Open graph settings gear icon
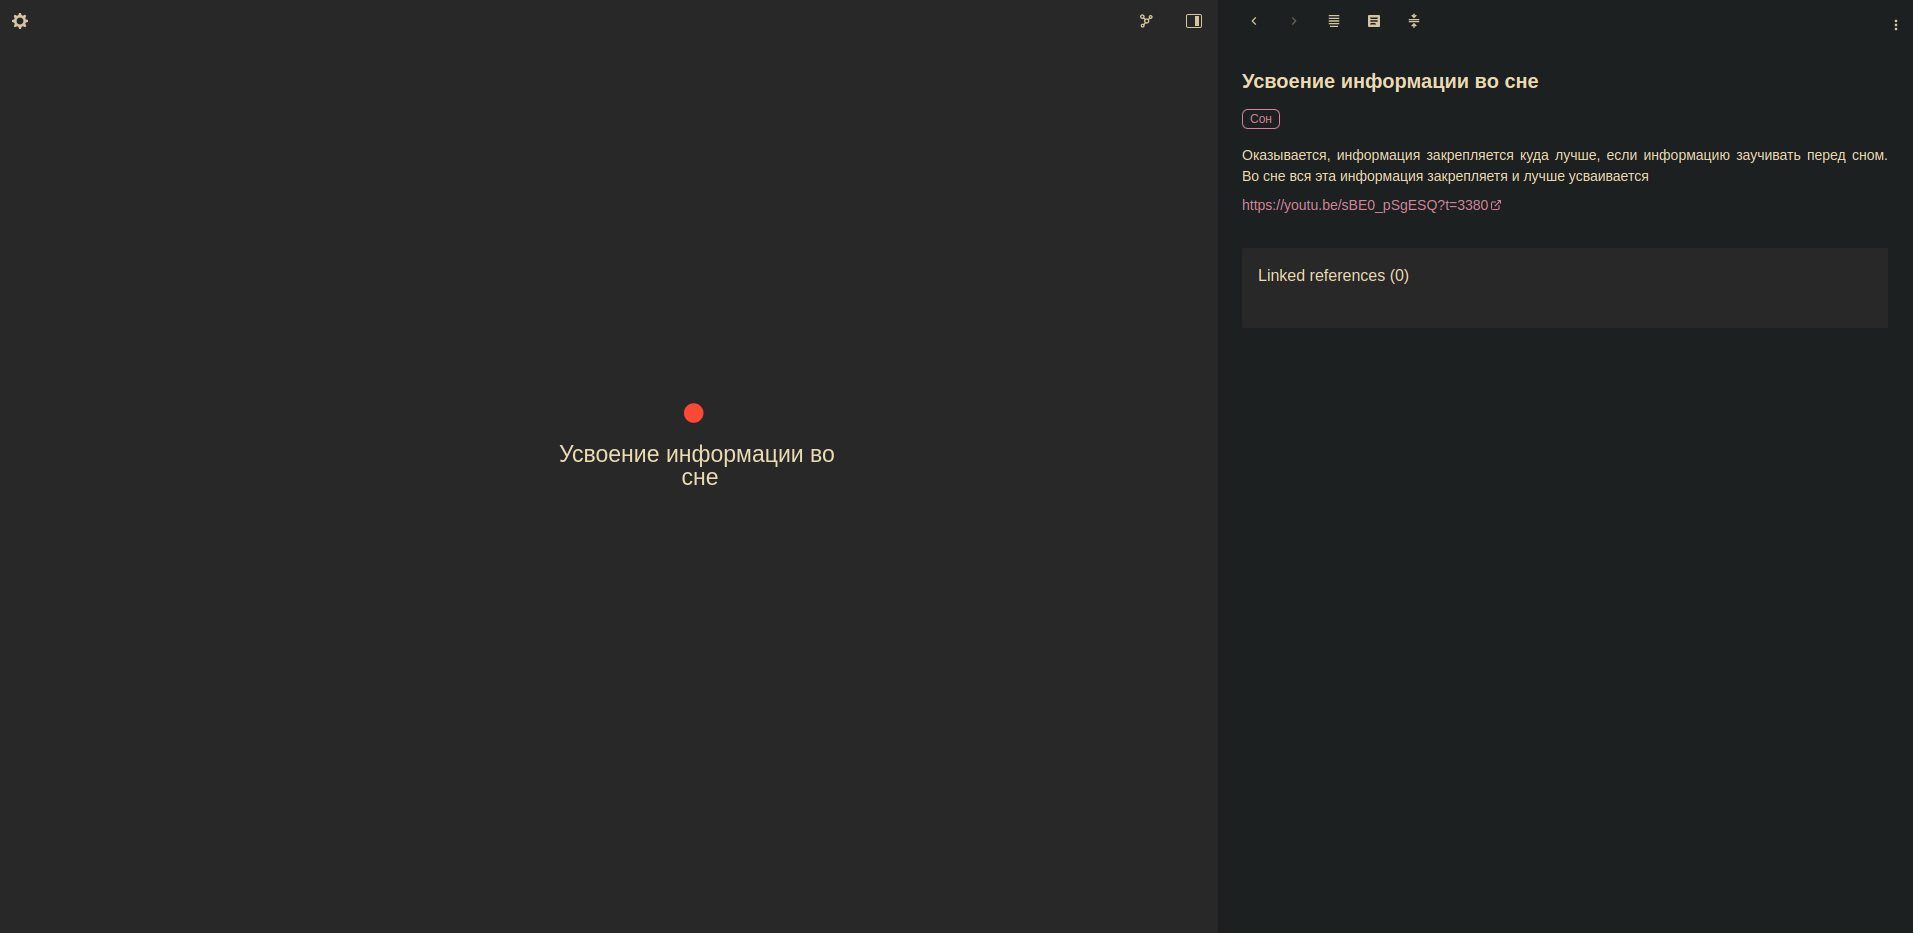1913x933 pixels. tap(20, 21)
